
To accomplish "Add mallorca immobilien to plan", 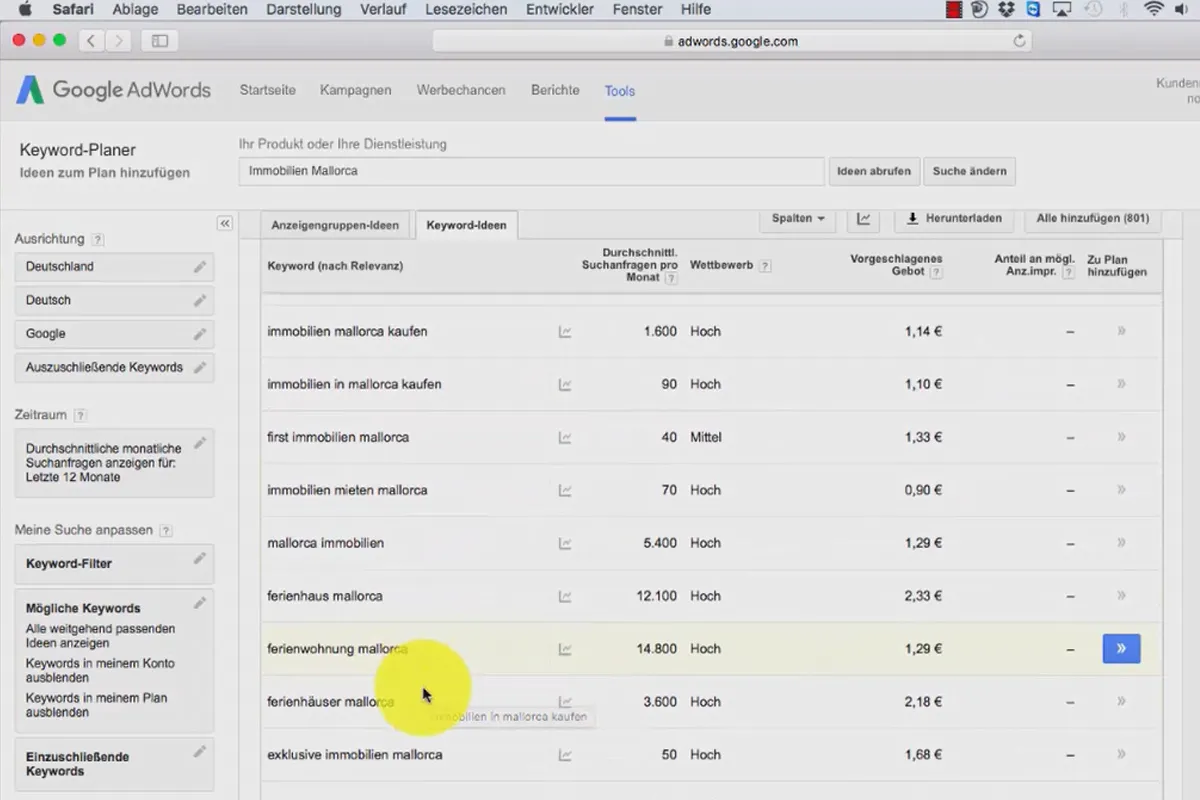I will [1121, 543].
